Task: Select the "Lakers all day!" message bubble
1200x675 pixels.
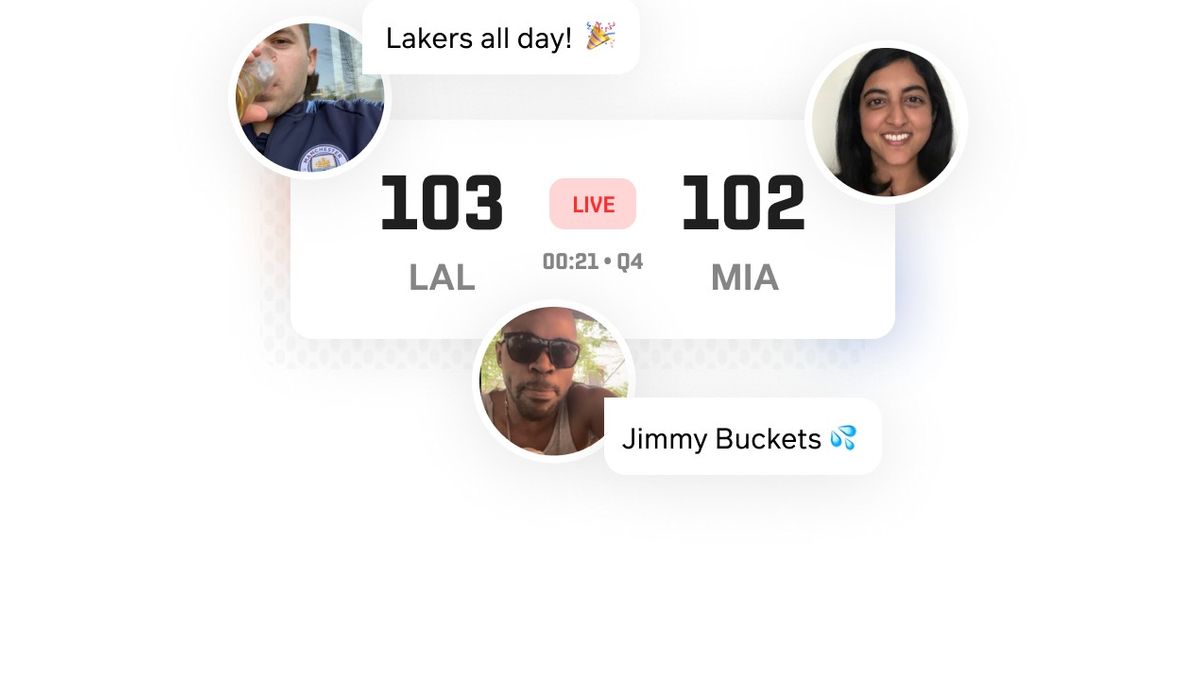Action: coord(500,37)
